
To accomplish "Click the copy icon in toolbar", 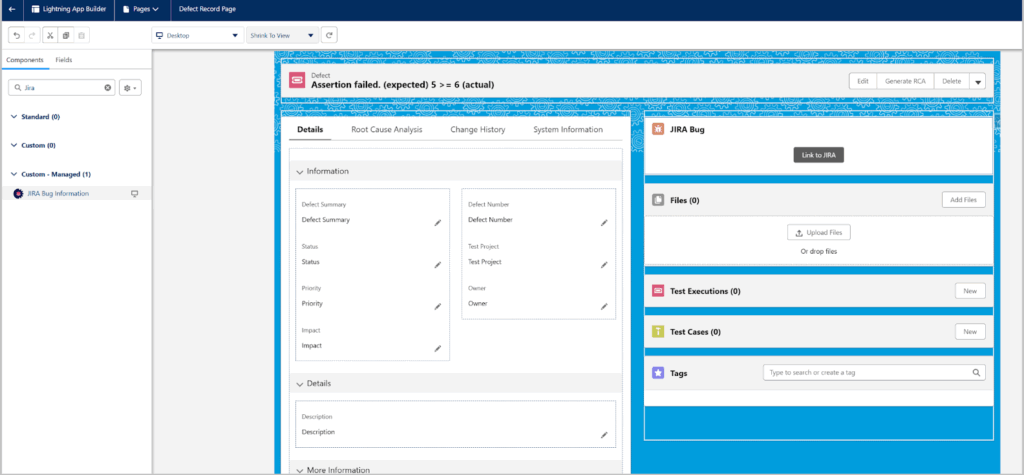I will point(65,35).
